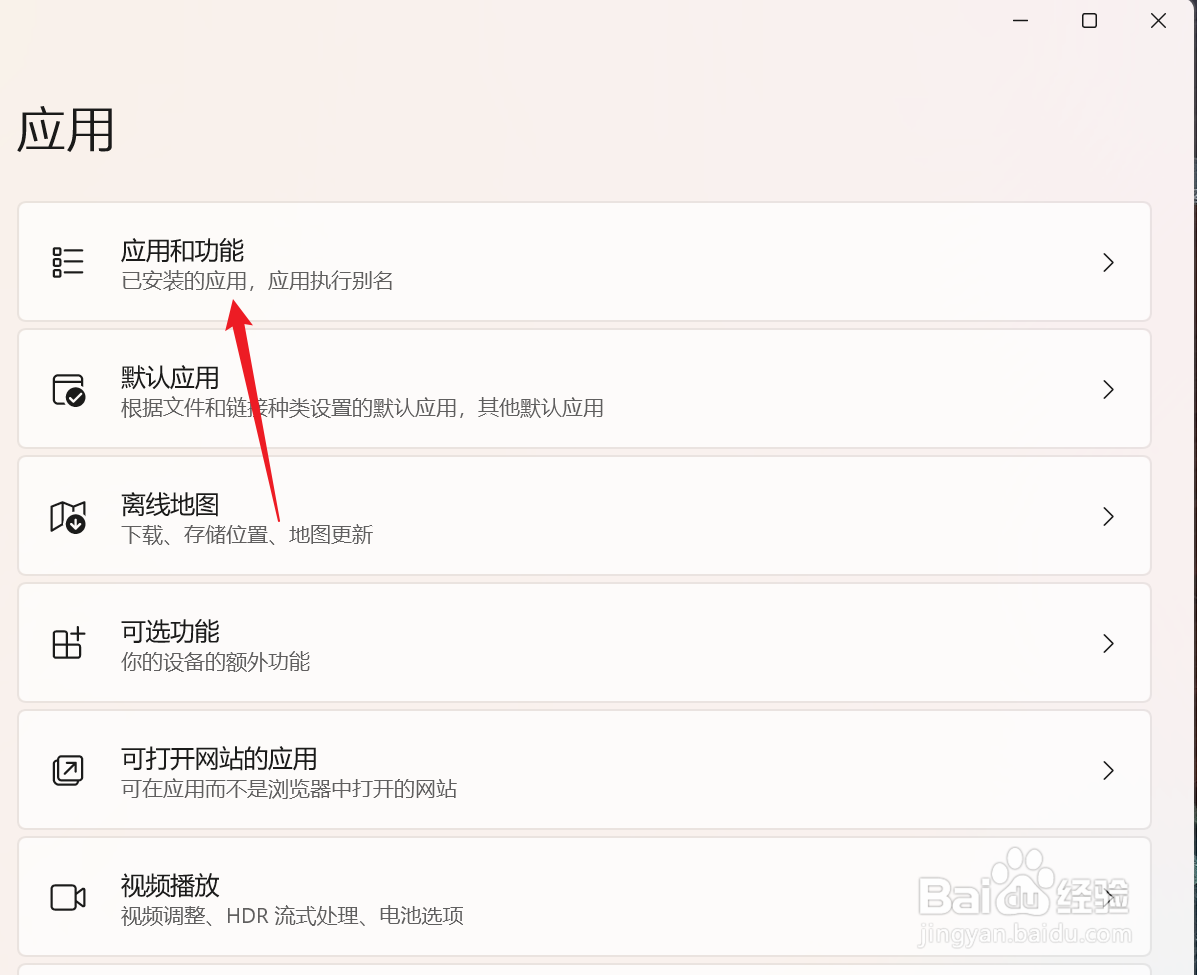
Task: Expand the 离线地图 chevron arrow
Action: point(1108,516)
